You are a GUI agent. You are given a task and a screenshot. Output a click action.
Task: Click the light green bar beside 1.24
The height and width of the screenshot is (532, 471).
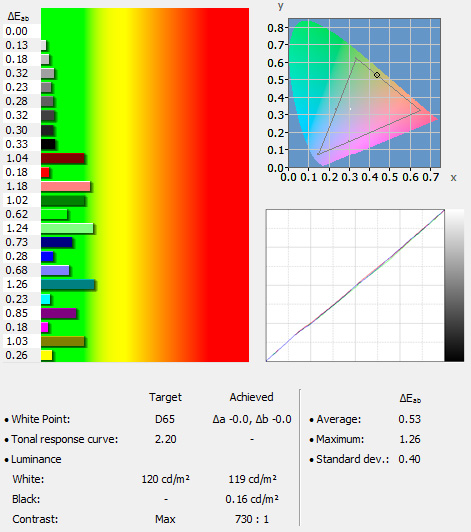pyautogui.click(x=67, y=228)
